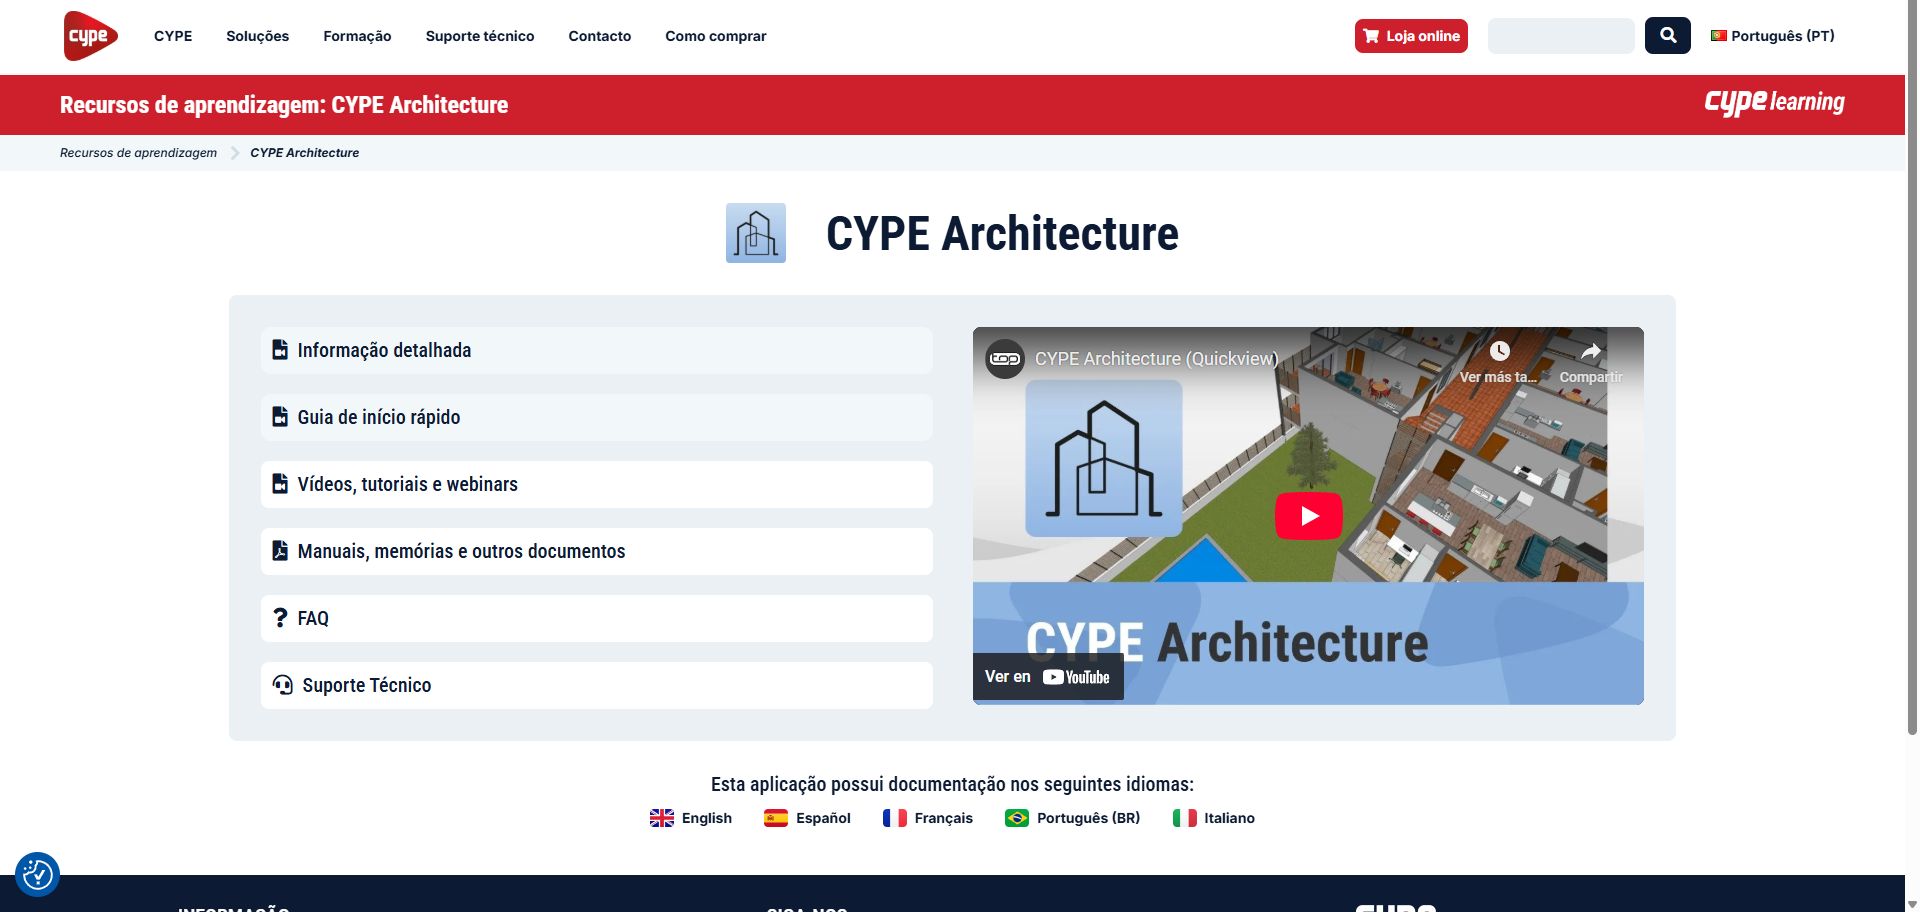Click the Compartir share arrow icon
Screen dimensions: 1920x912
pyautogui.click(x=1590, y=352)
